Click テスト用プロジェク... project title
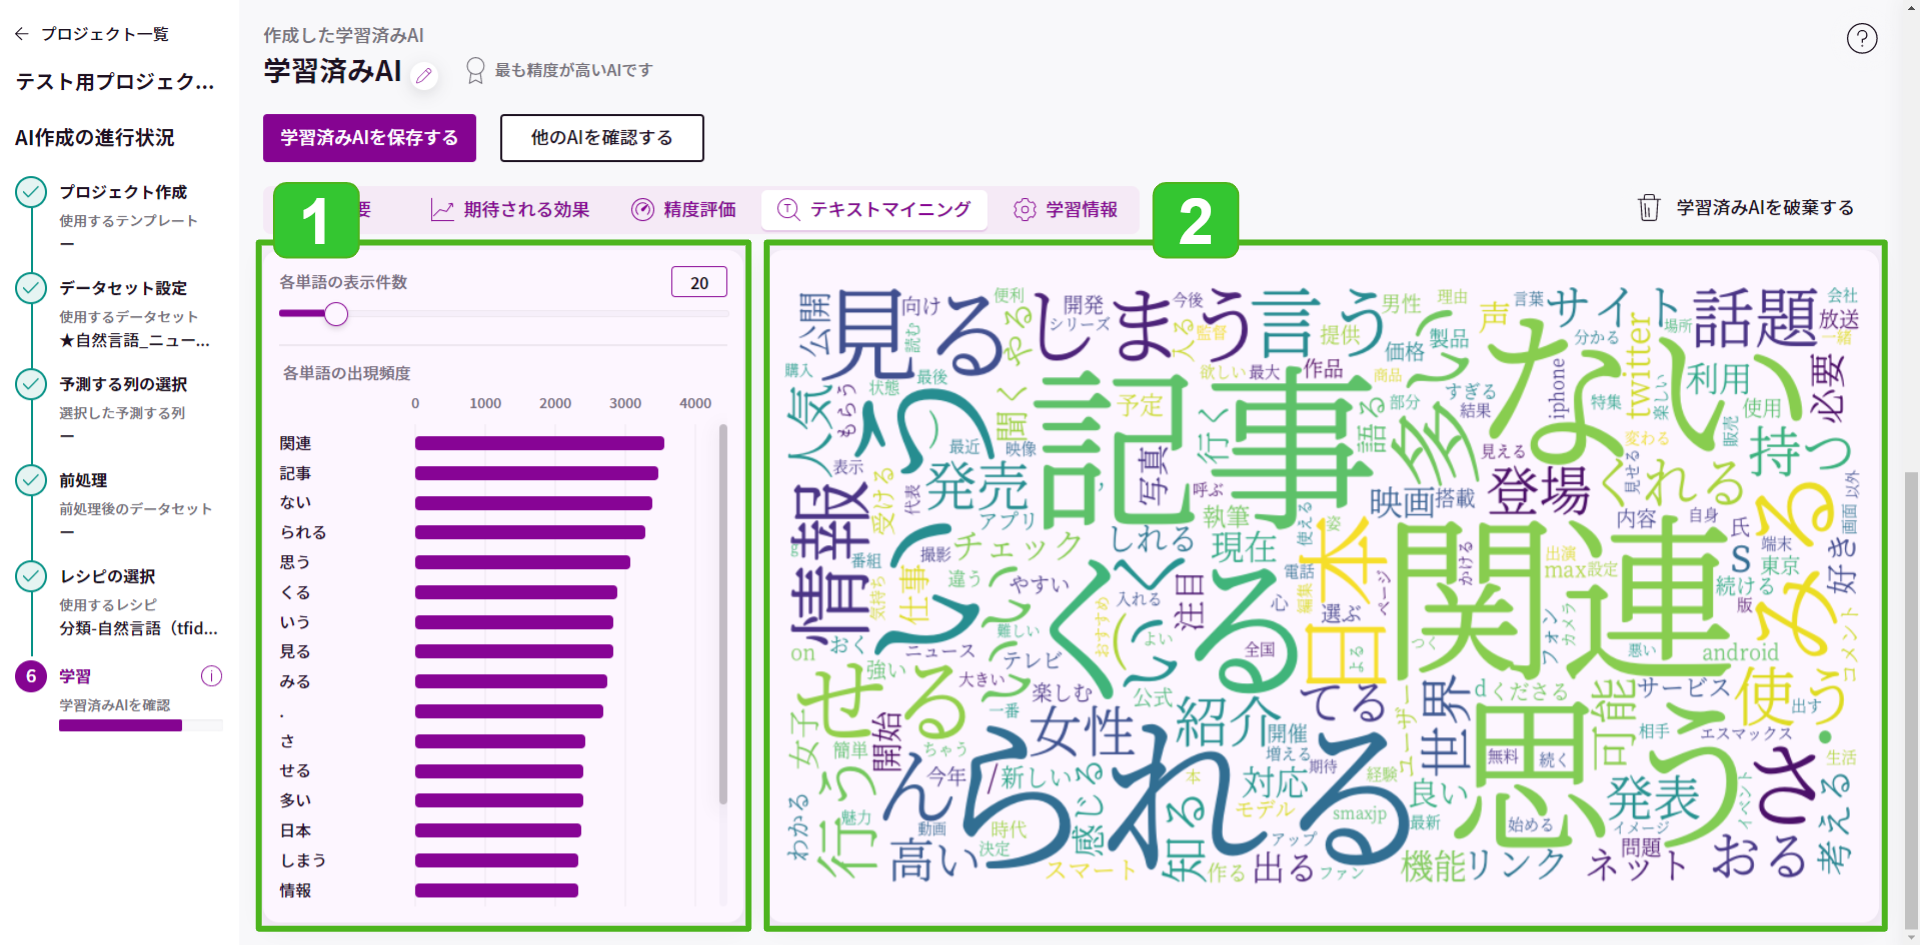This screenshot has width=1920, height=945. [115, 82]
